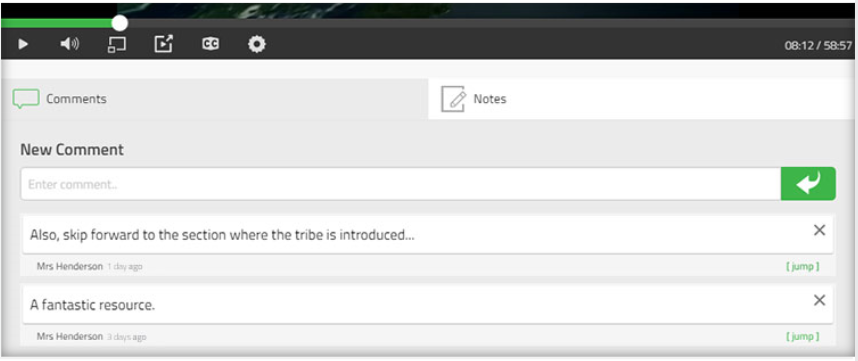Click the share/export video icon
The height and width of the screenshot is (361, 858).
coord(164,44)
